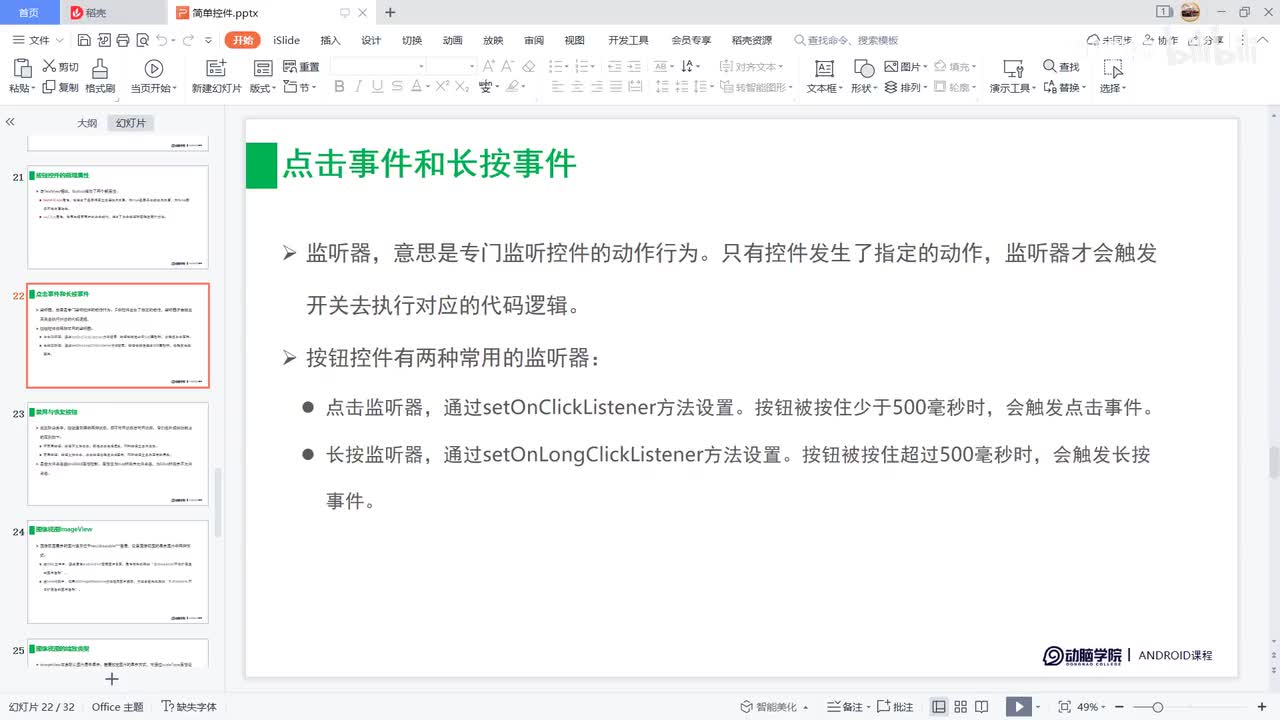
Task: Open the 大纲 (Outline) pane tab
Action: (87, 123)
